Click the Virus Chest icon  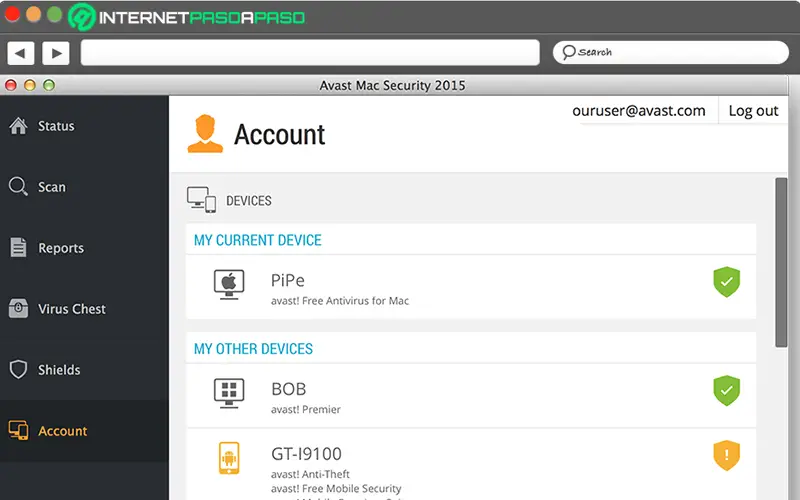(18, 309)
